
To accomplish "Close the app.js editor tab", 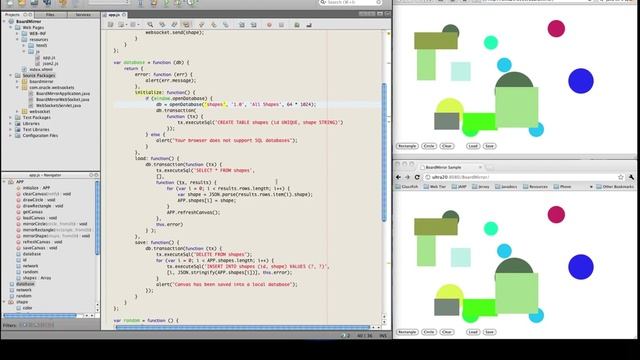I will 124,15.
